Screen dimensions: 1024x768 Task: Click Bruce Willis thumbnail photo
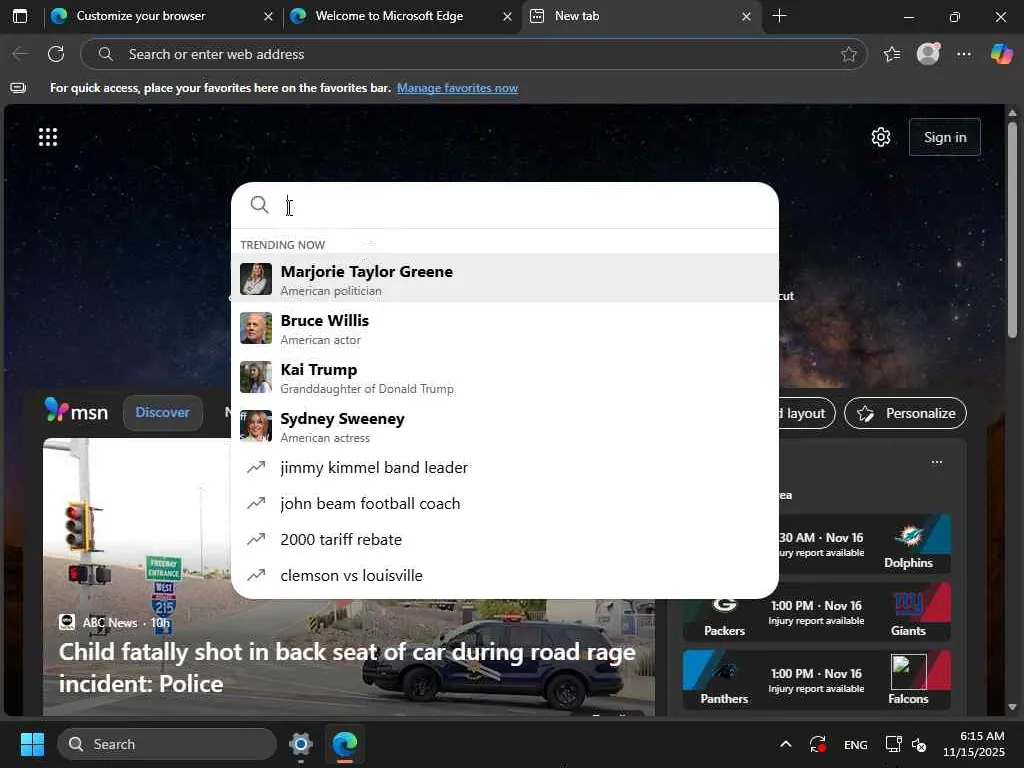[x=256, y=328]
